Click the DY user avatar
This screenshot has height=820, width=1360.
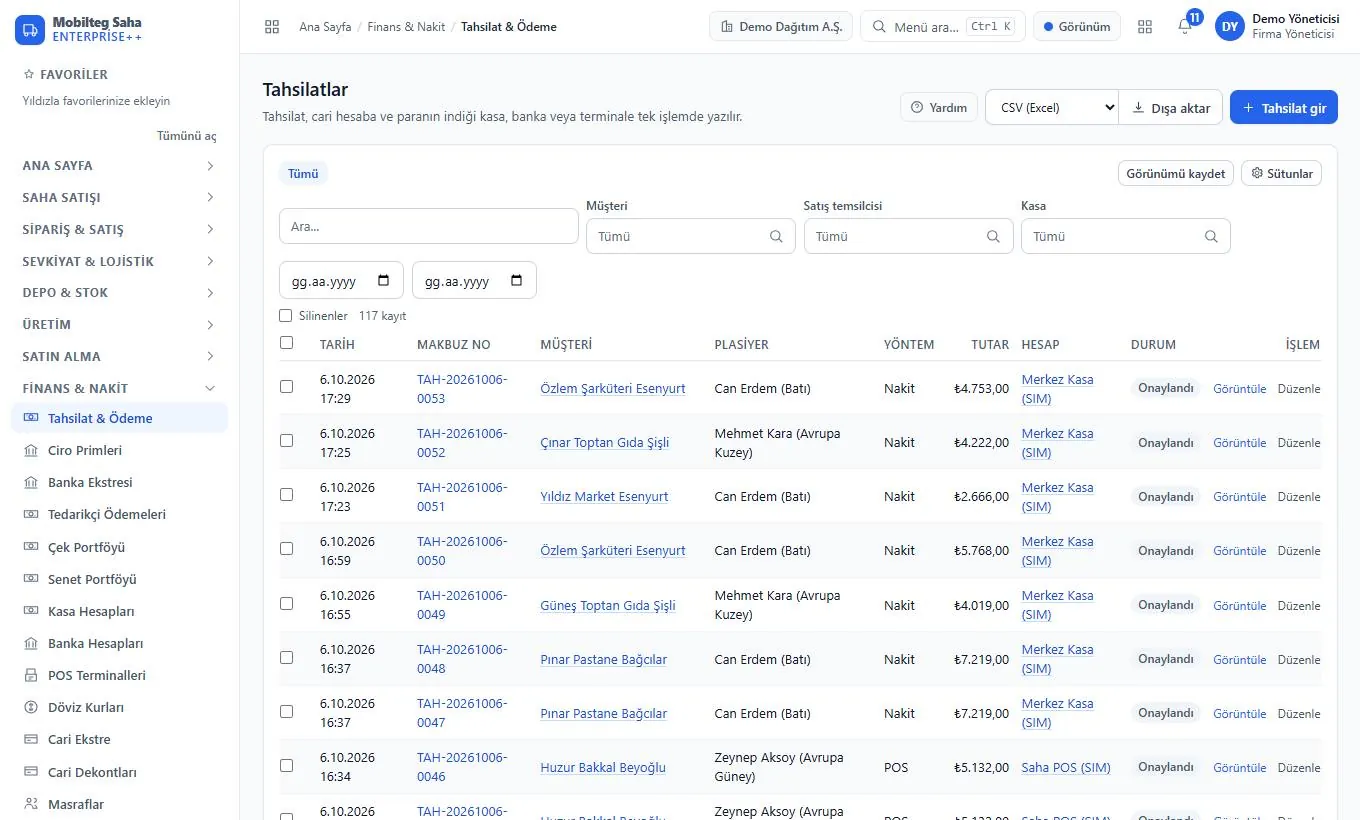[x=1230, y=27]
